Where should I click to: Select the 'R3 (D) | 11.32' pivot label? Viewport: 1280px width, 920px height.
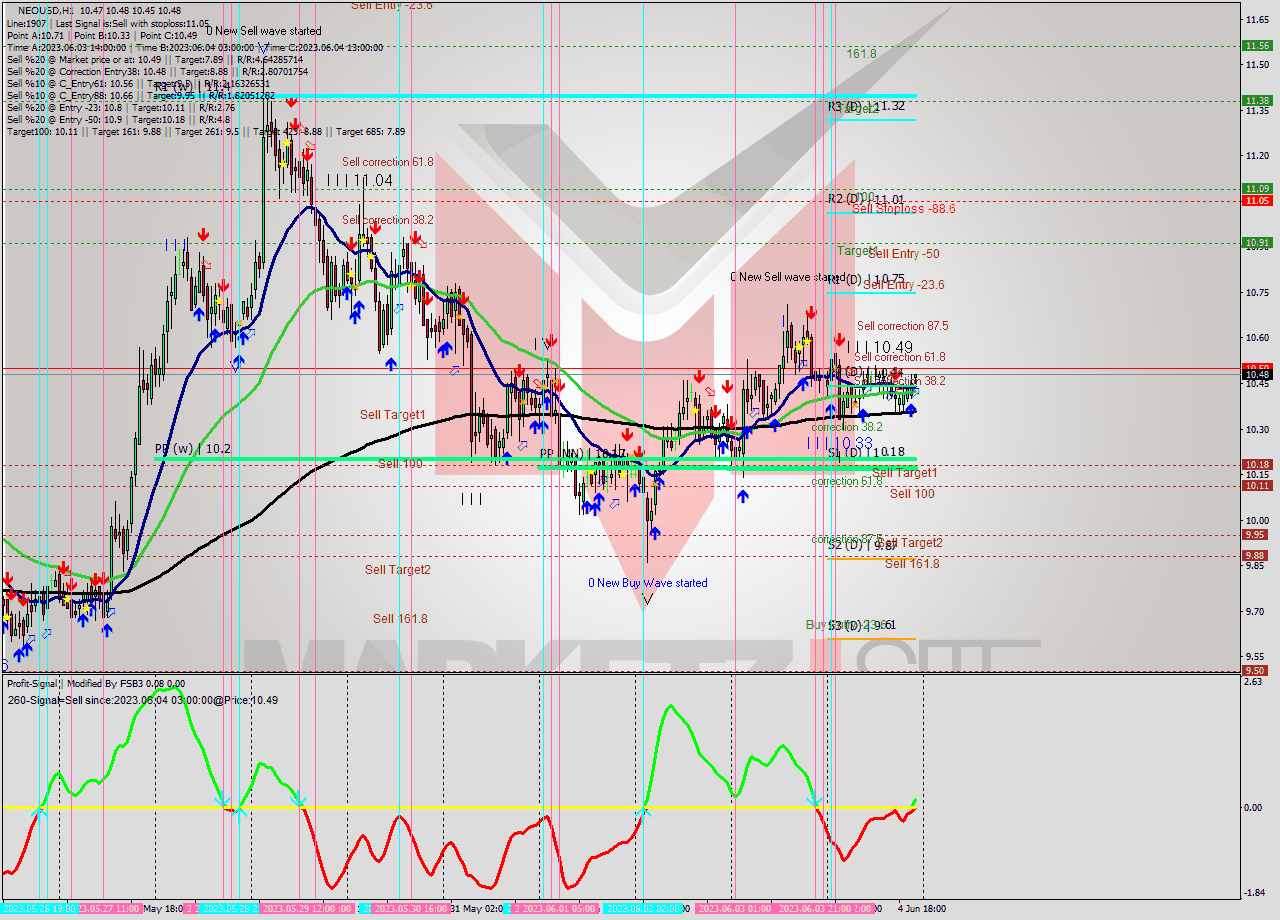click(x=866, y=106)
